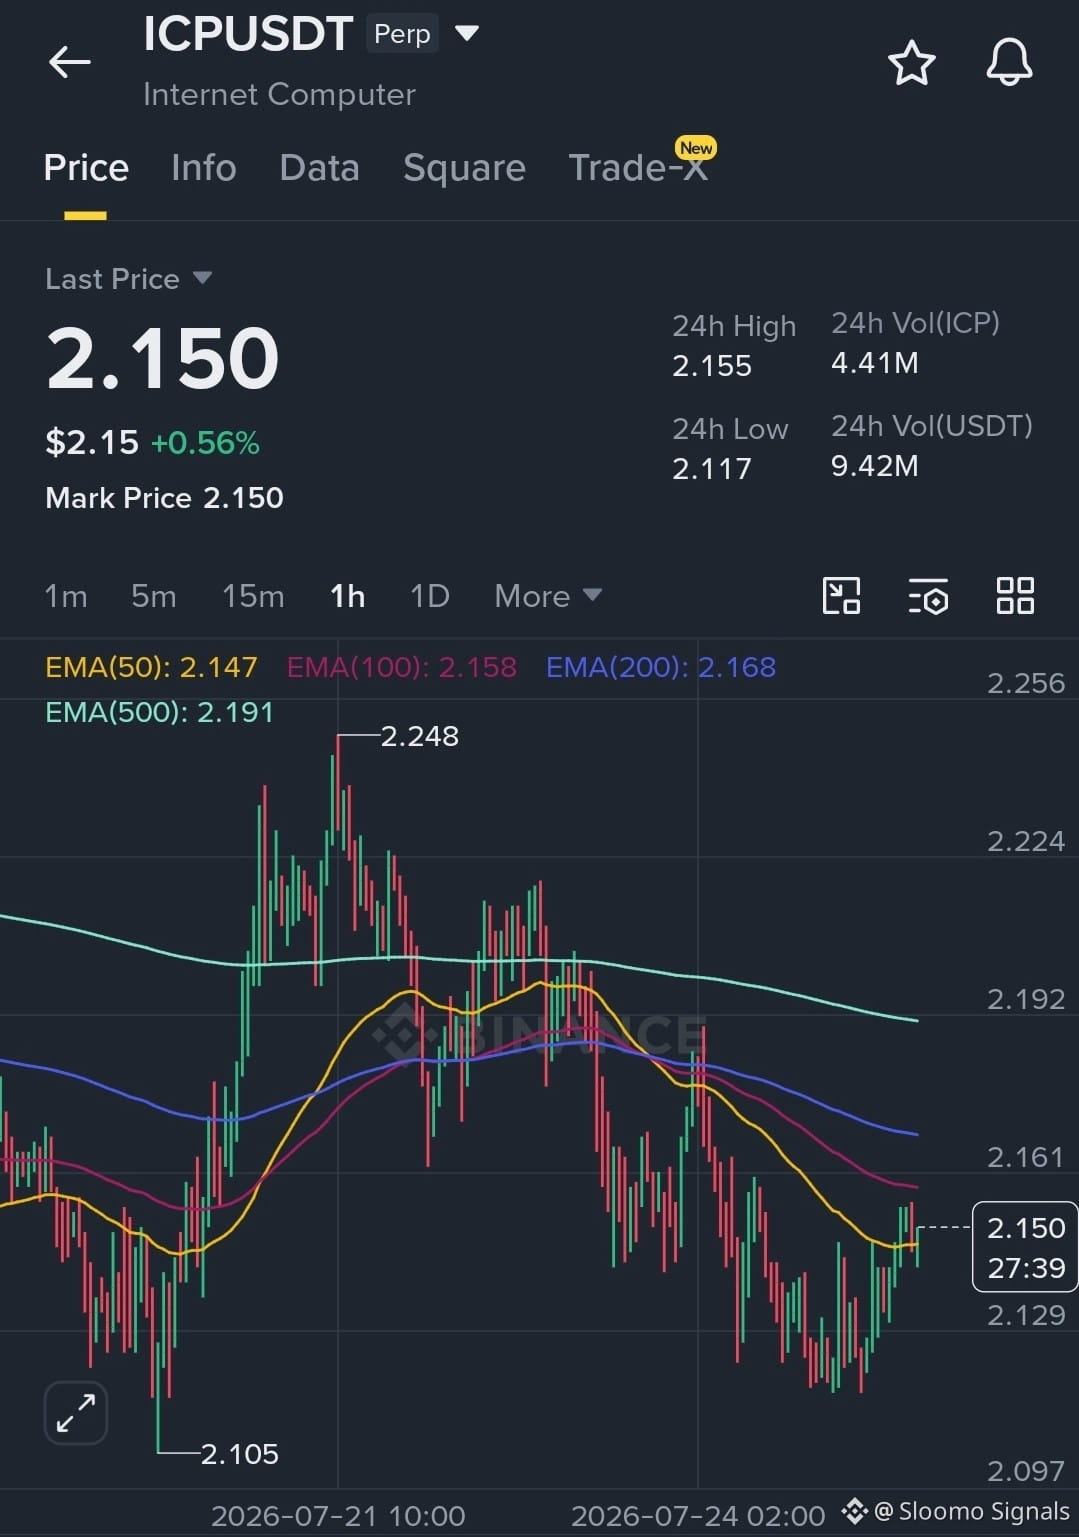Expand the Last Price dropdown

point(128,279)
